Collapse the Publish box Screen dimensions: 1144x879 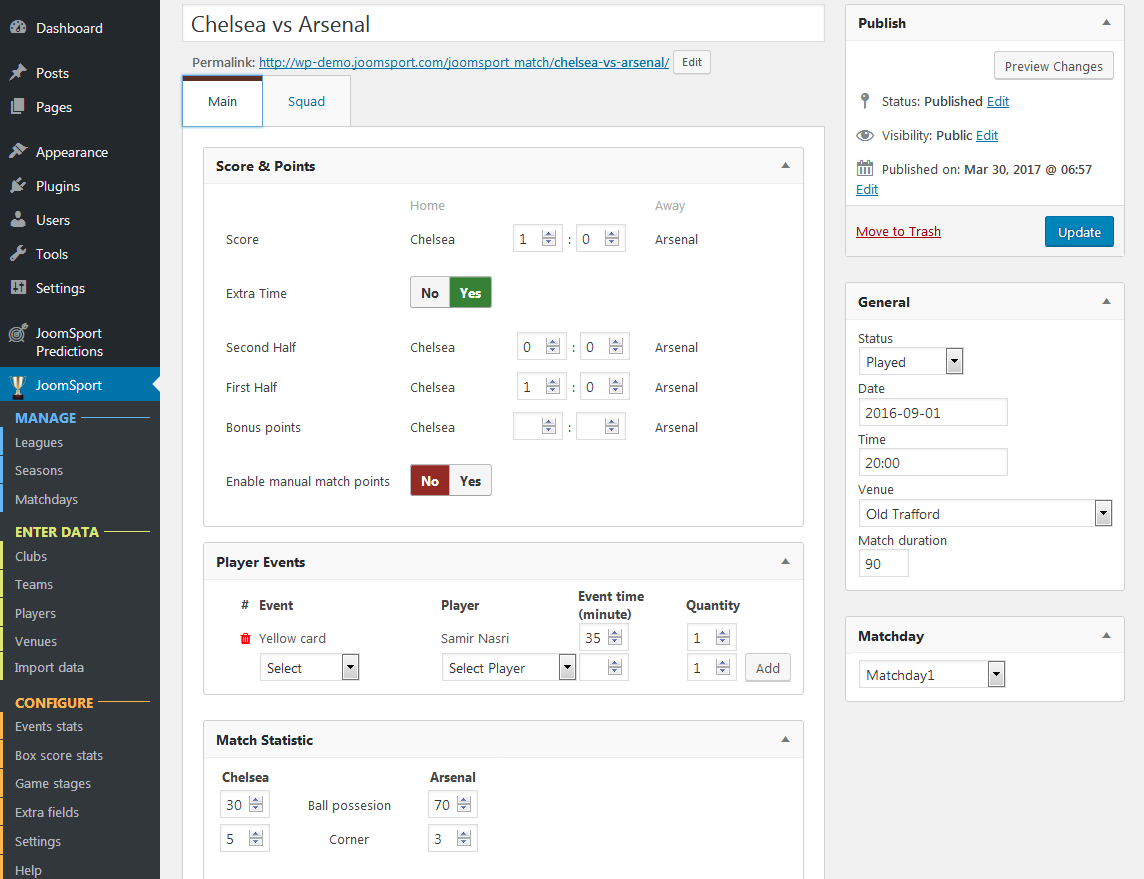coord(1107,23)
